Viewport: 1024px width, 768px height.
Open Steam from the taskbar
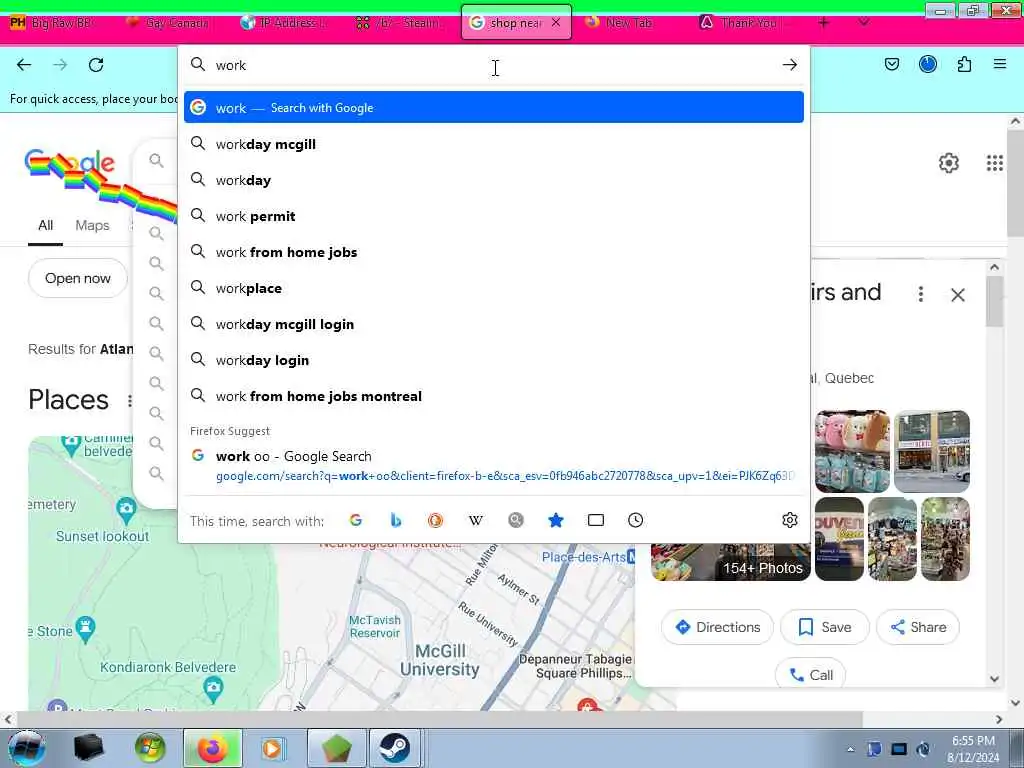coord(394,748)
